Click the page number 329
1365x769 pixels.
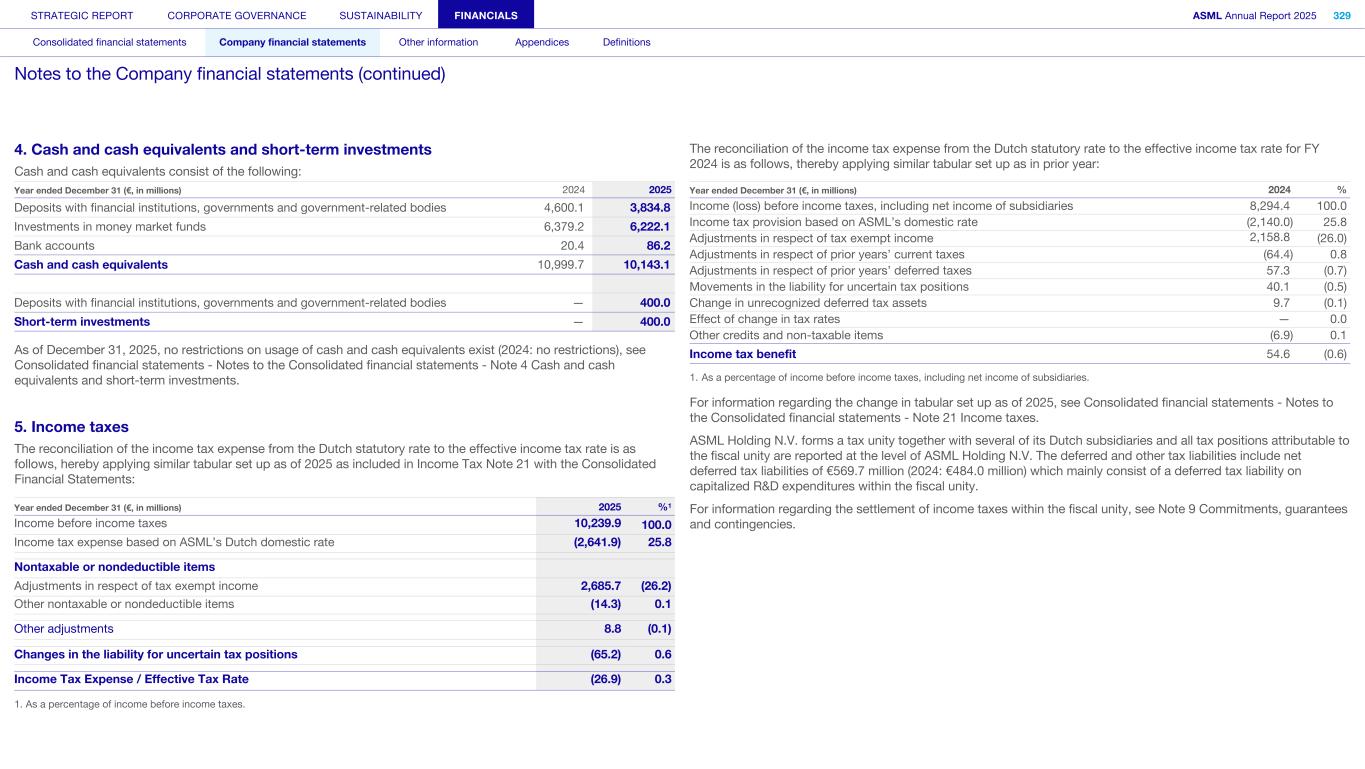[1341, 15]
